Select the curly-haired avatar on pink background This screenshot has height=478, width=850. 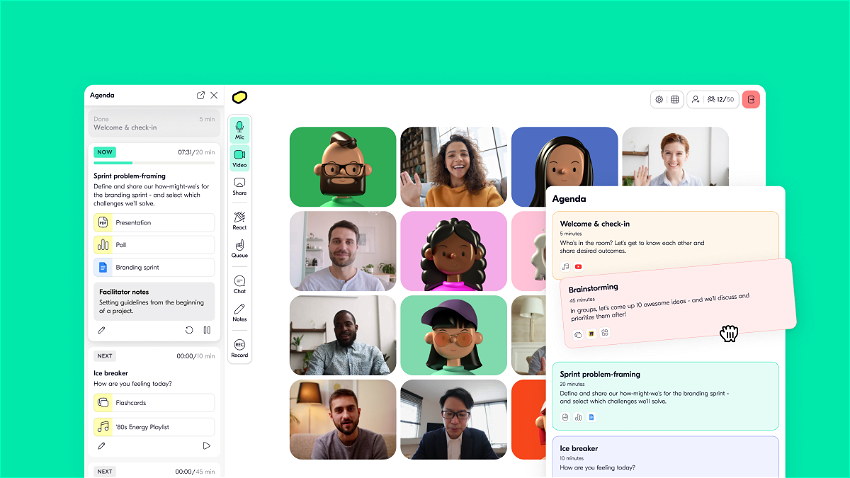coord(454,251)
